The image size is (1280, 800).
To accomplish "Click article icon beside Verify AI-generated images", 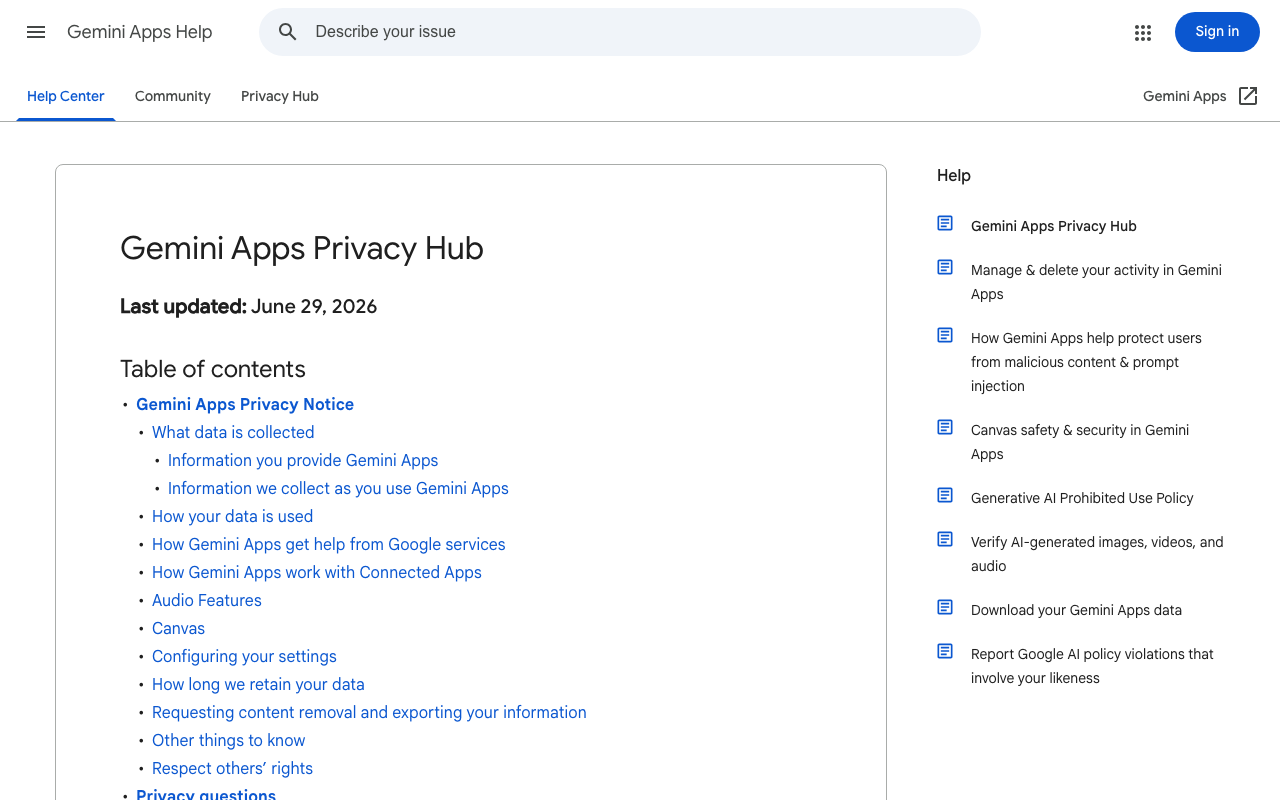I will click(945, 539).
